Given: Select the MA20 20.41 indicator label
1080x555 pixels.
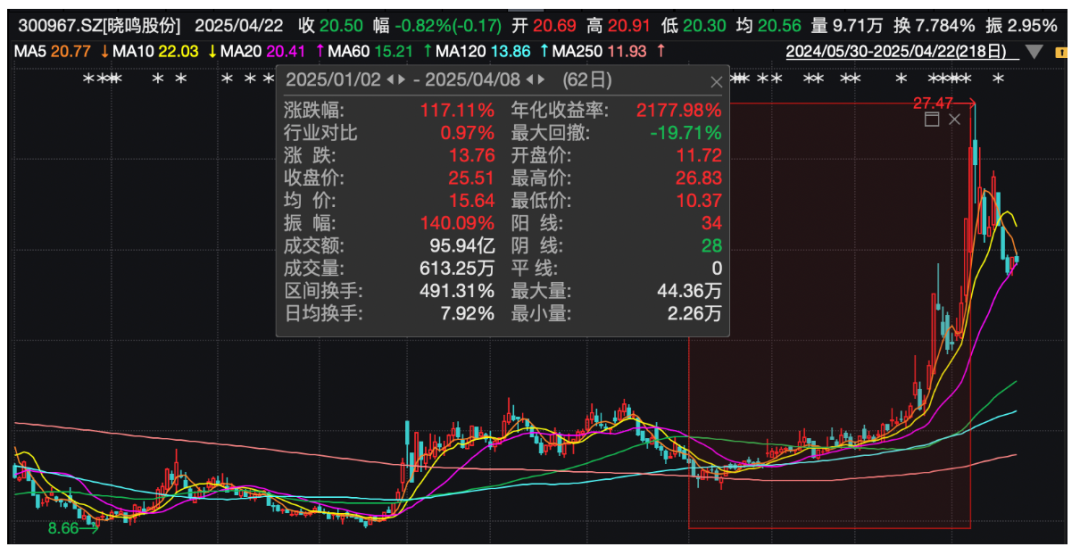Looking at the screenshot, I should 262,51.
